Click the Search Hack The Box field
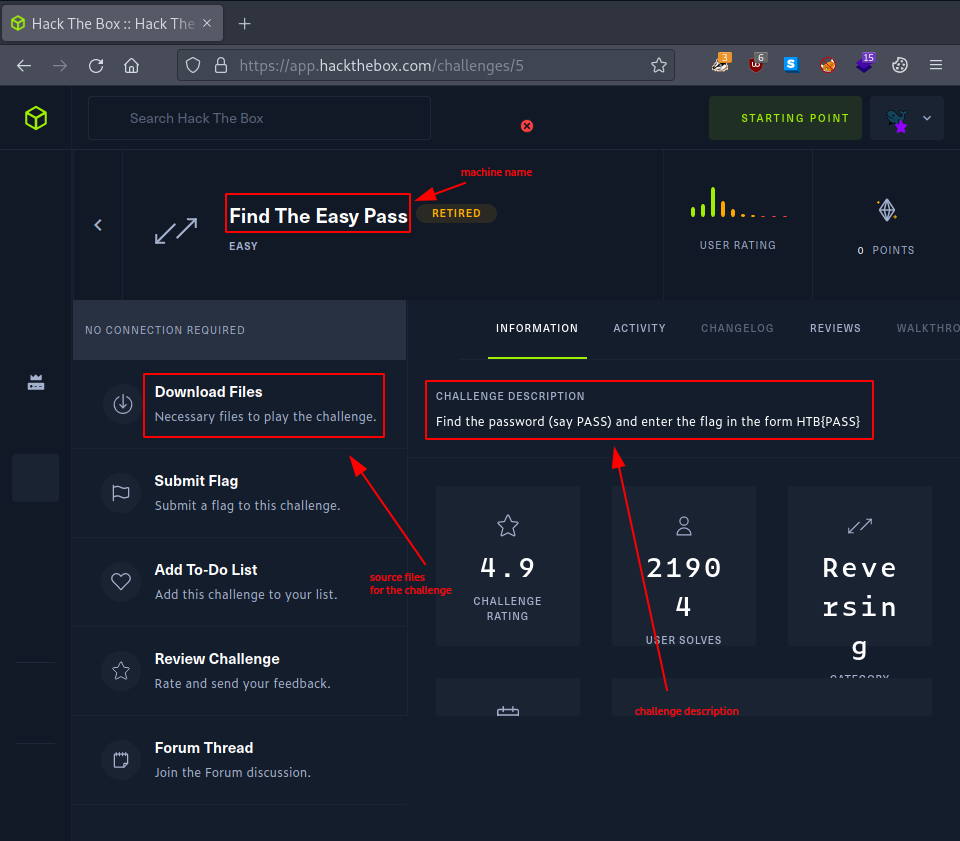The image size is (960, 841). coord(260,118)
